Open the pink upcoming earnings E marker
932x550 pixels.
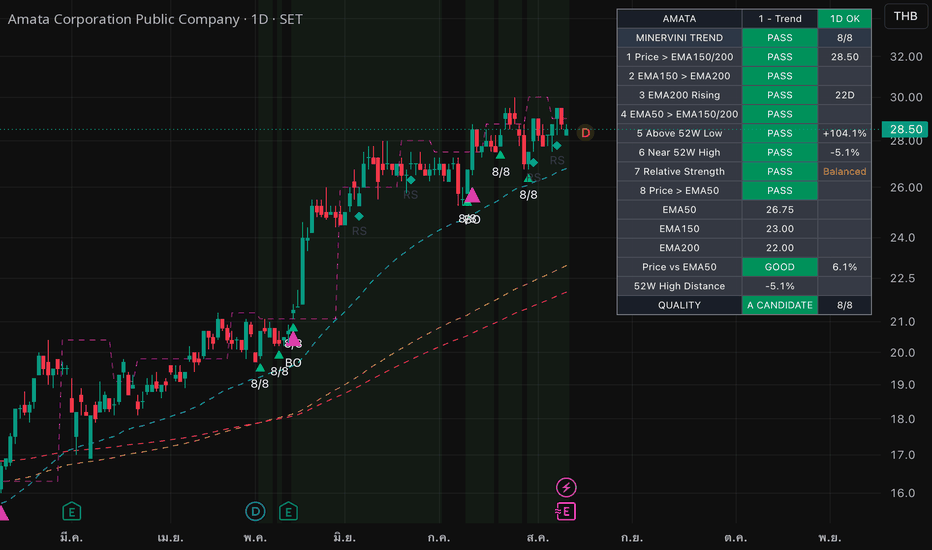[566, 511]
